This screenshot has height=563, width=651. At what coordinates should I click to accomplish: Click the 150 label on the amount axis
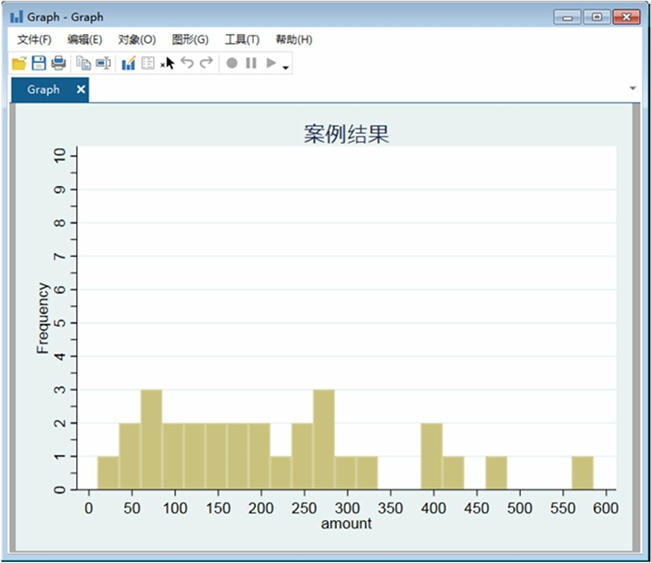[218, 508]
